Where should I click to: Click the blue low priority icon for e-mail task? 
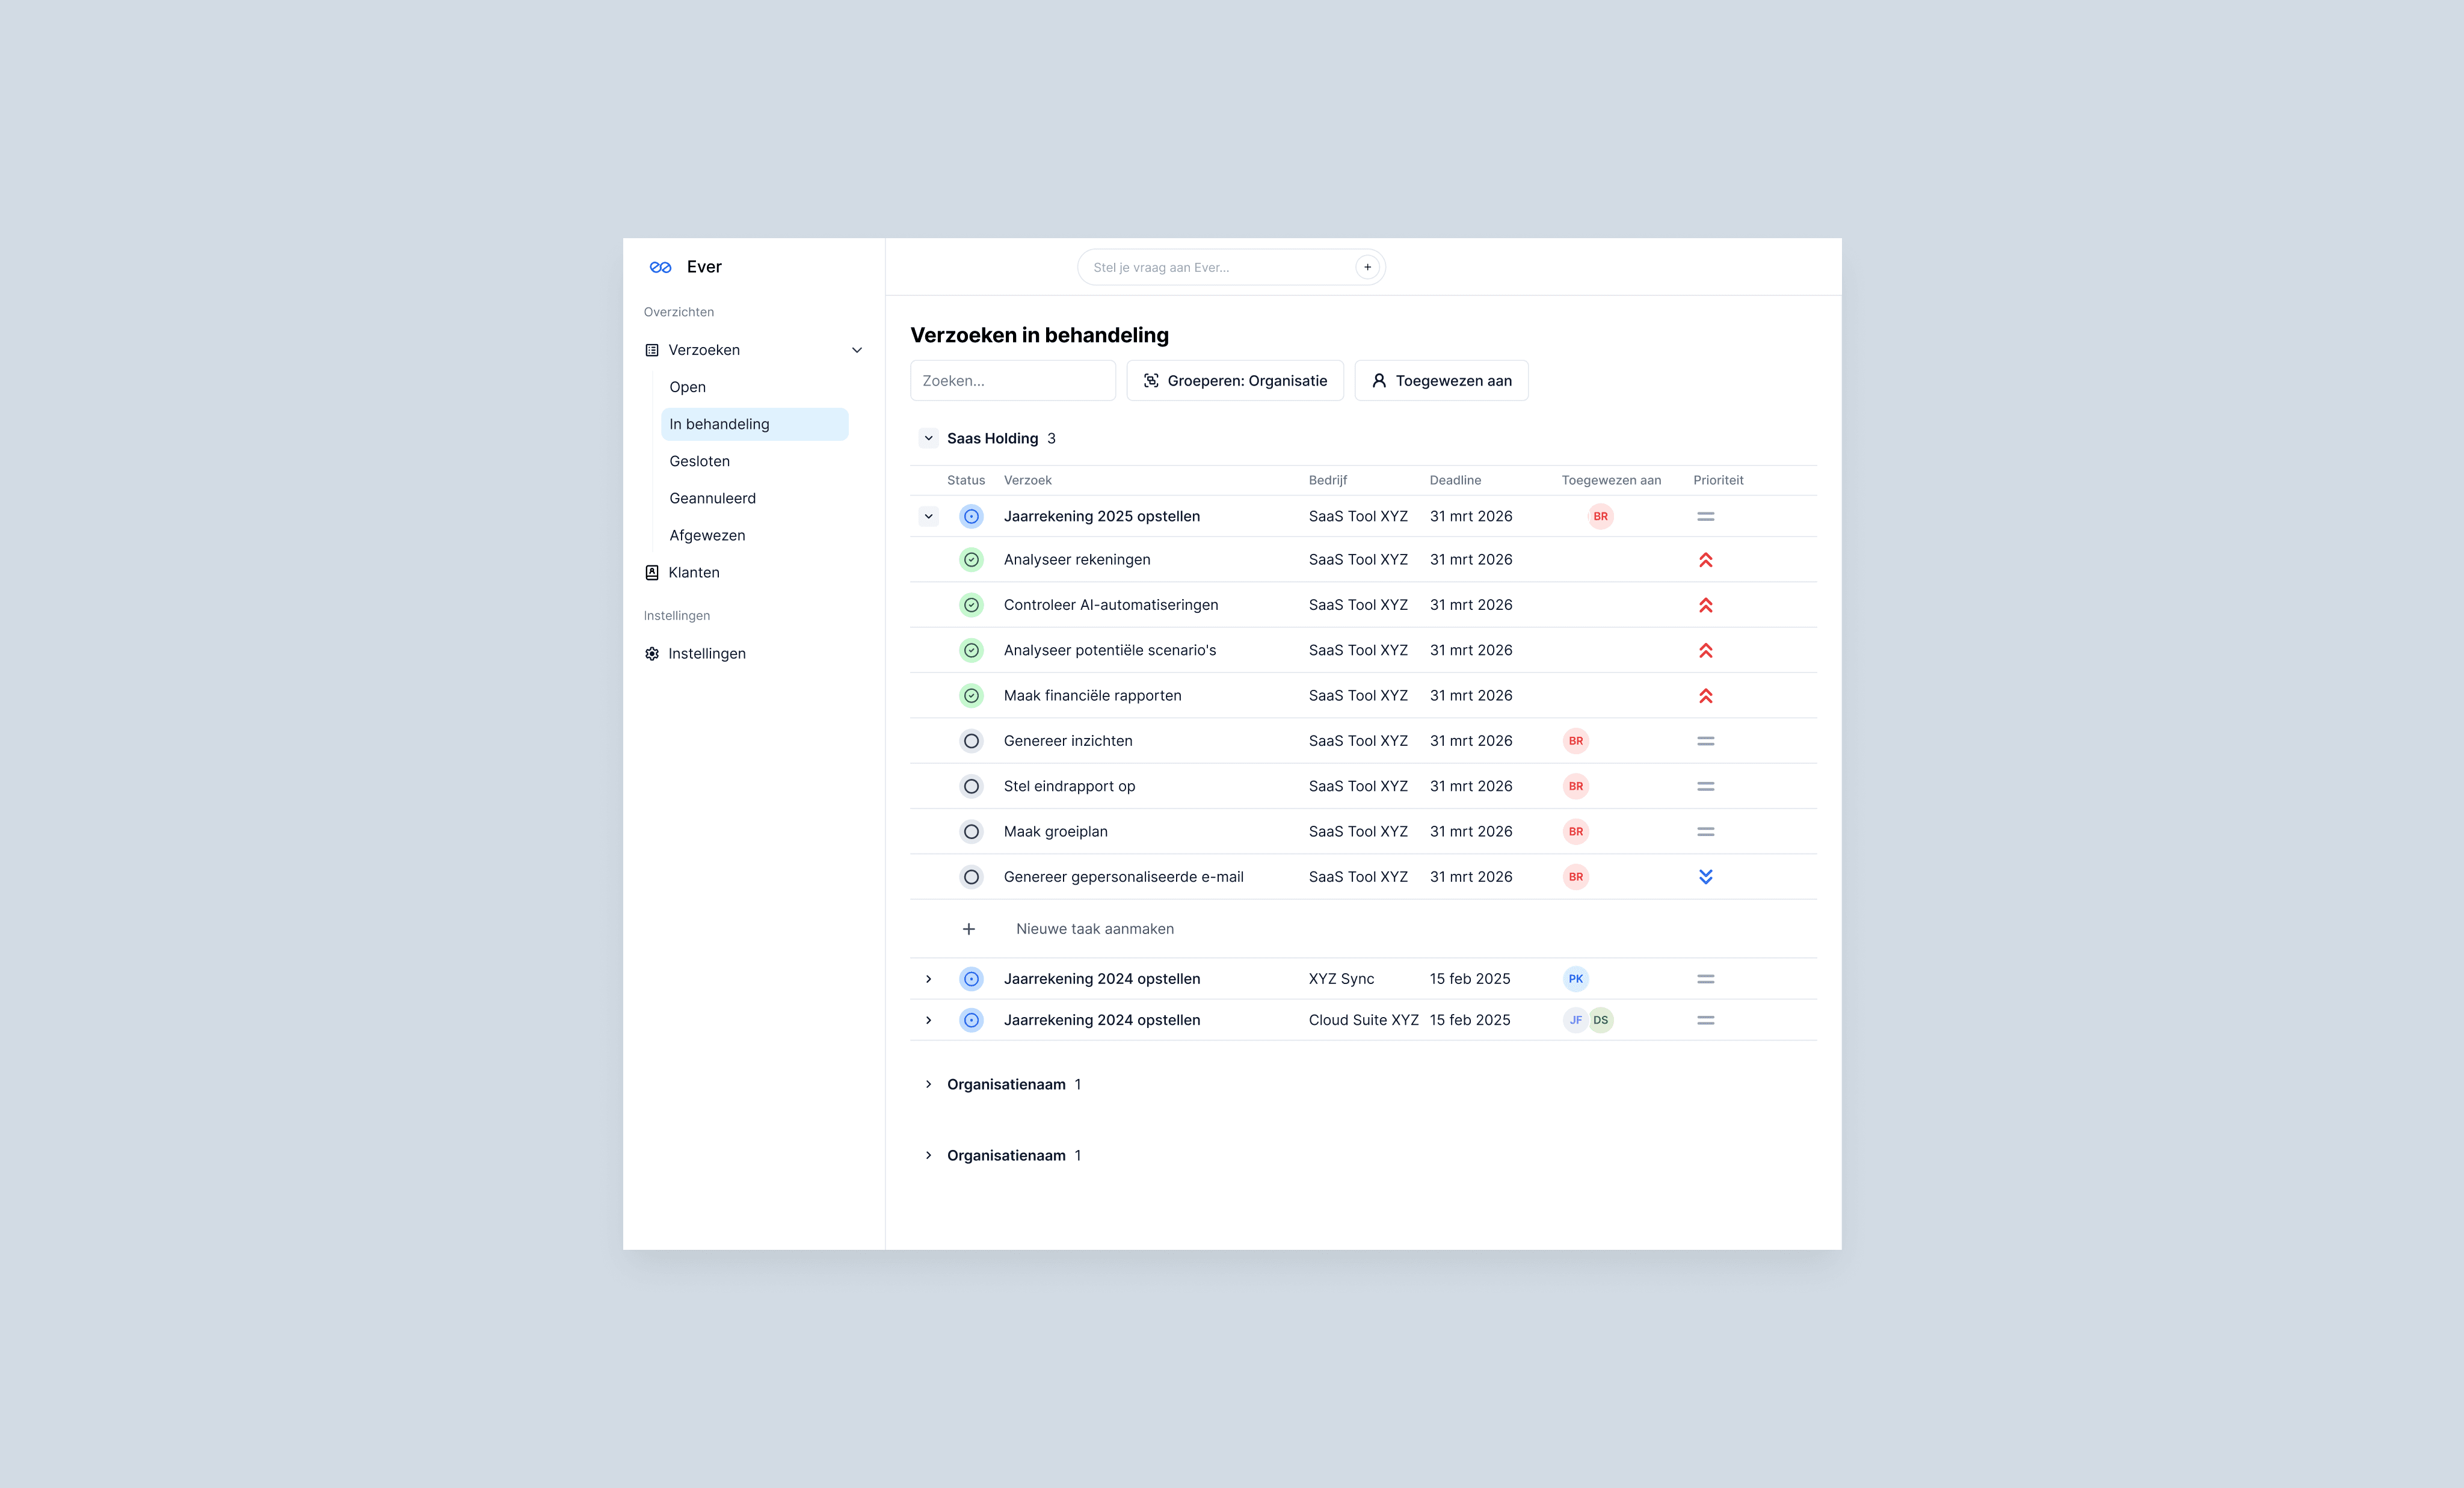pyautogui.click(x=1705, y=877)
